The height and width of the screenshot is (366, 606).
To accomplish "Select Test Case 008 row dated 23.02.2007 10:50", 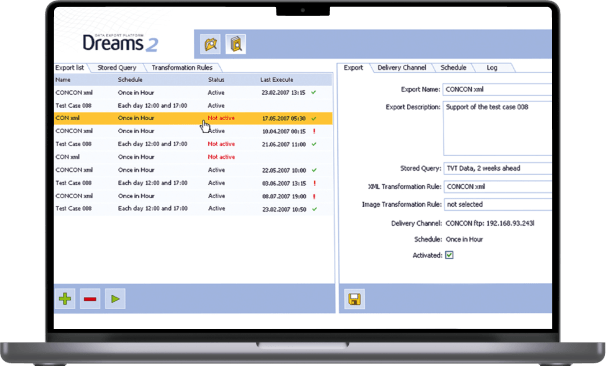I will click(x=193, y=209).
